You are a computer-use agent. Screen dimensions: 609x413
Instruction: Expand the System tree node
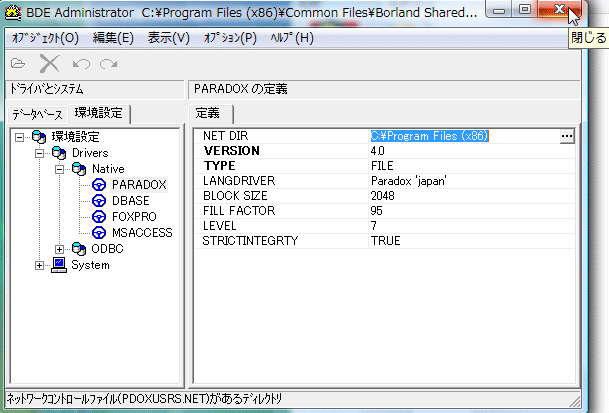(x=39, y=265)
